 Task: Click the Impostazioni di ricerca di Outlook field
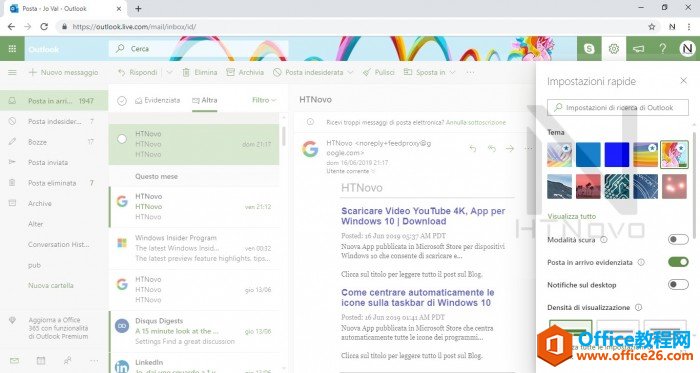pos(618,108)
